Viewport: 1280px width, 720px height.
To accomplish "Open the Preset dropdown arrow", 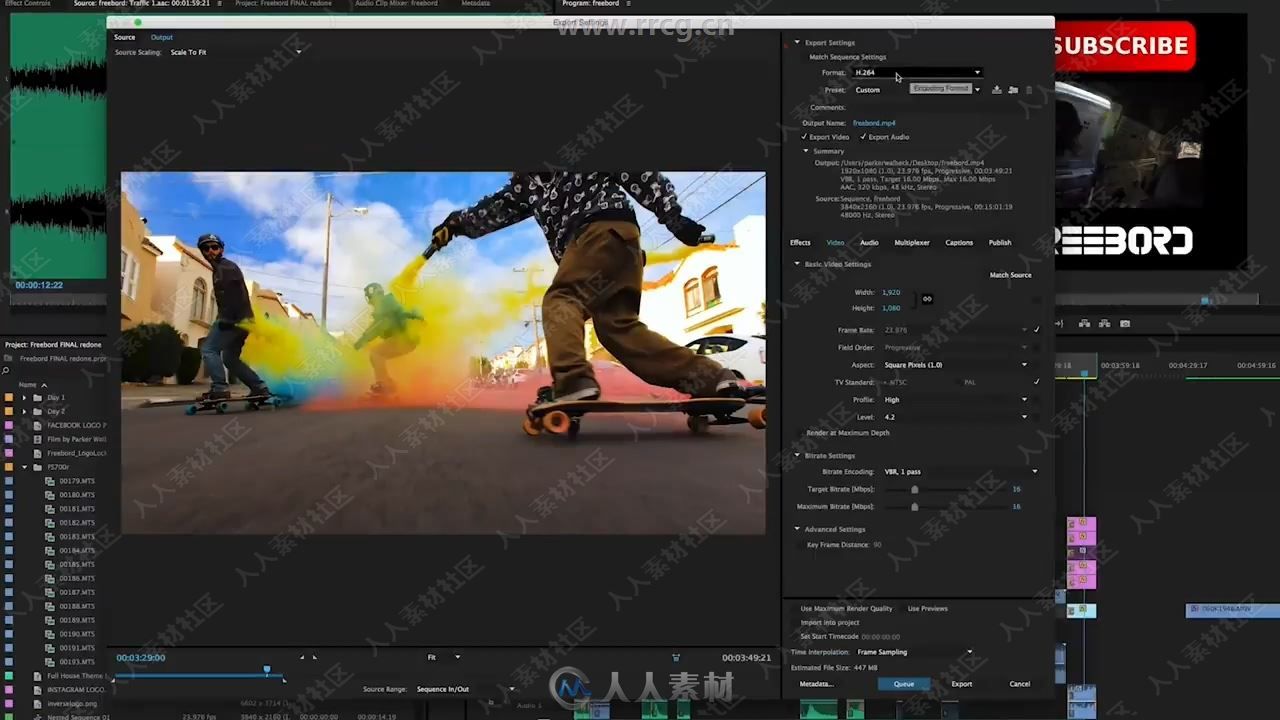I will [977, 90].
